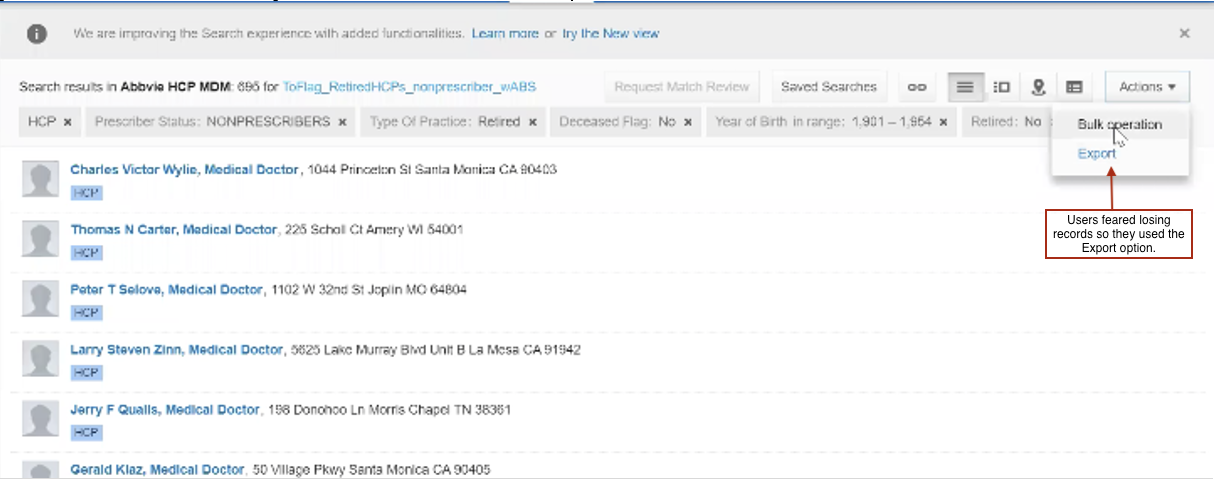This screenshot has width=1216, height=484.
Task: Click the HCP tag under Charles Victor Wylie
Action: (87, 193)
